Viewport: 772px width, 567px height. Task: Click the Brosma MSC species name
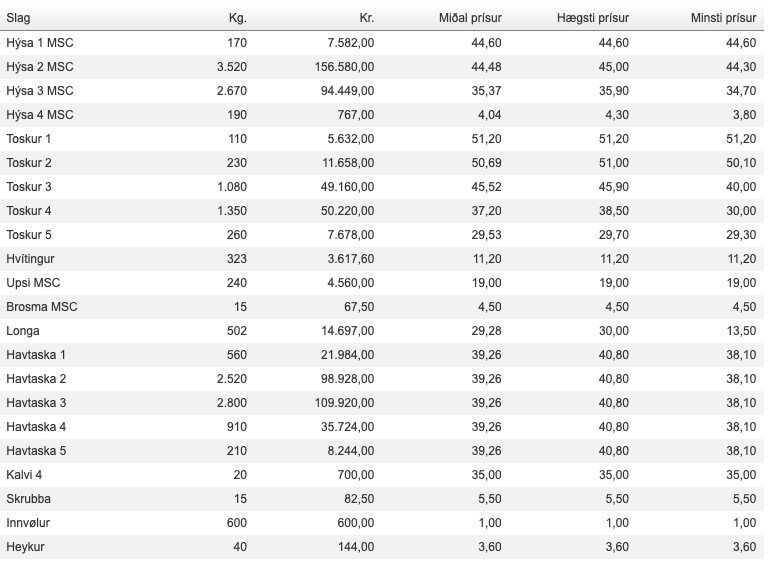[41, 306]
